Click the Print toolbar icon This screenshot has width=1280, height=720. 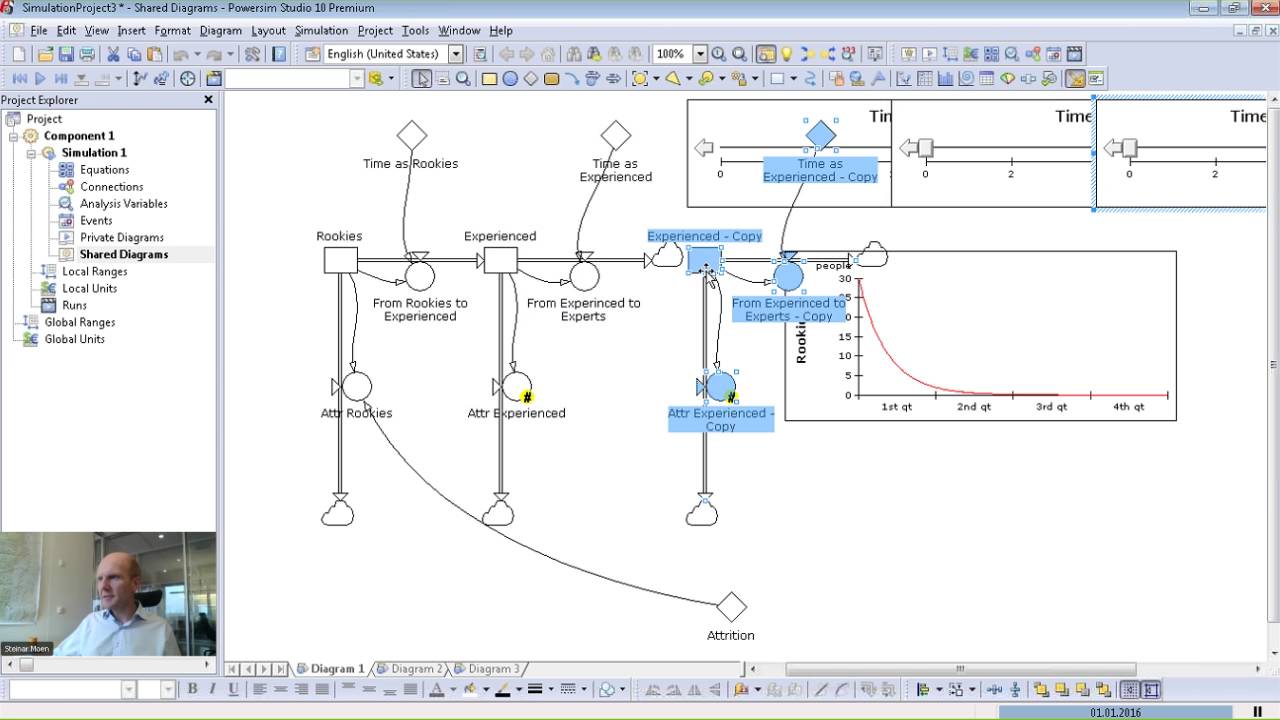(87, 54)
